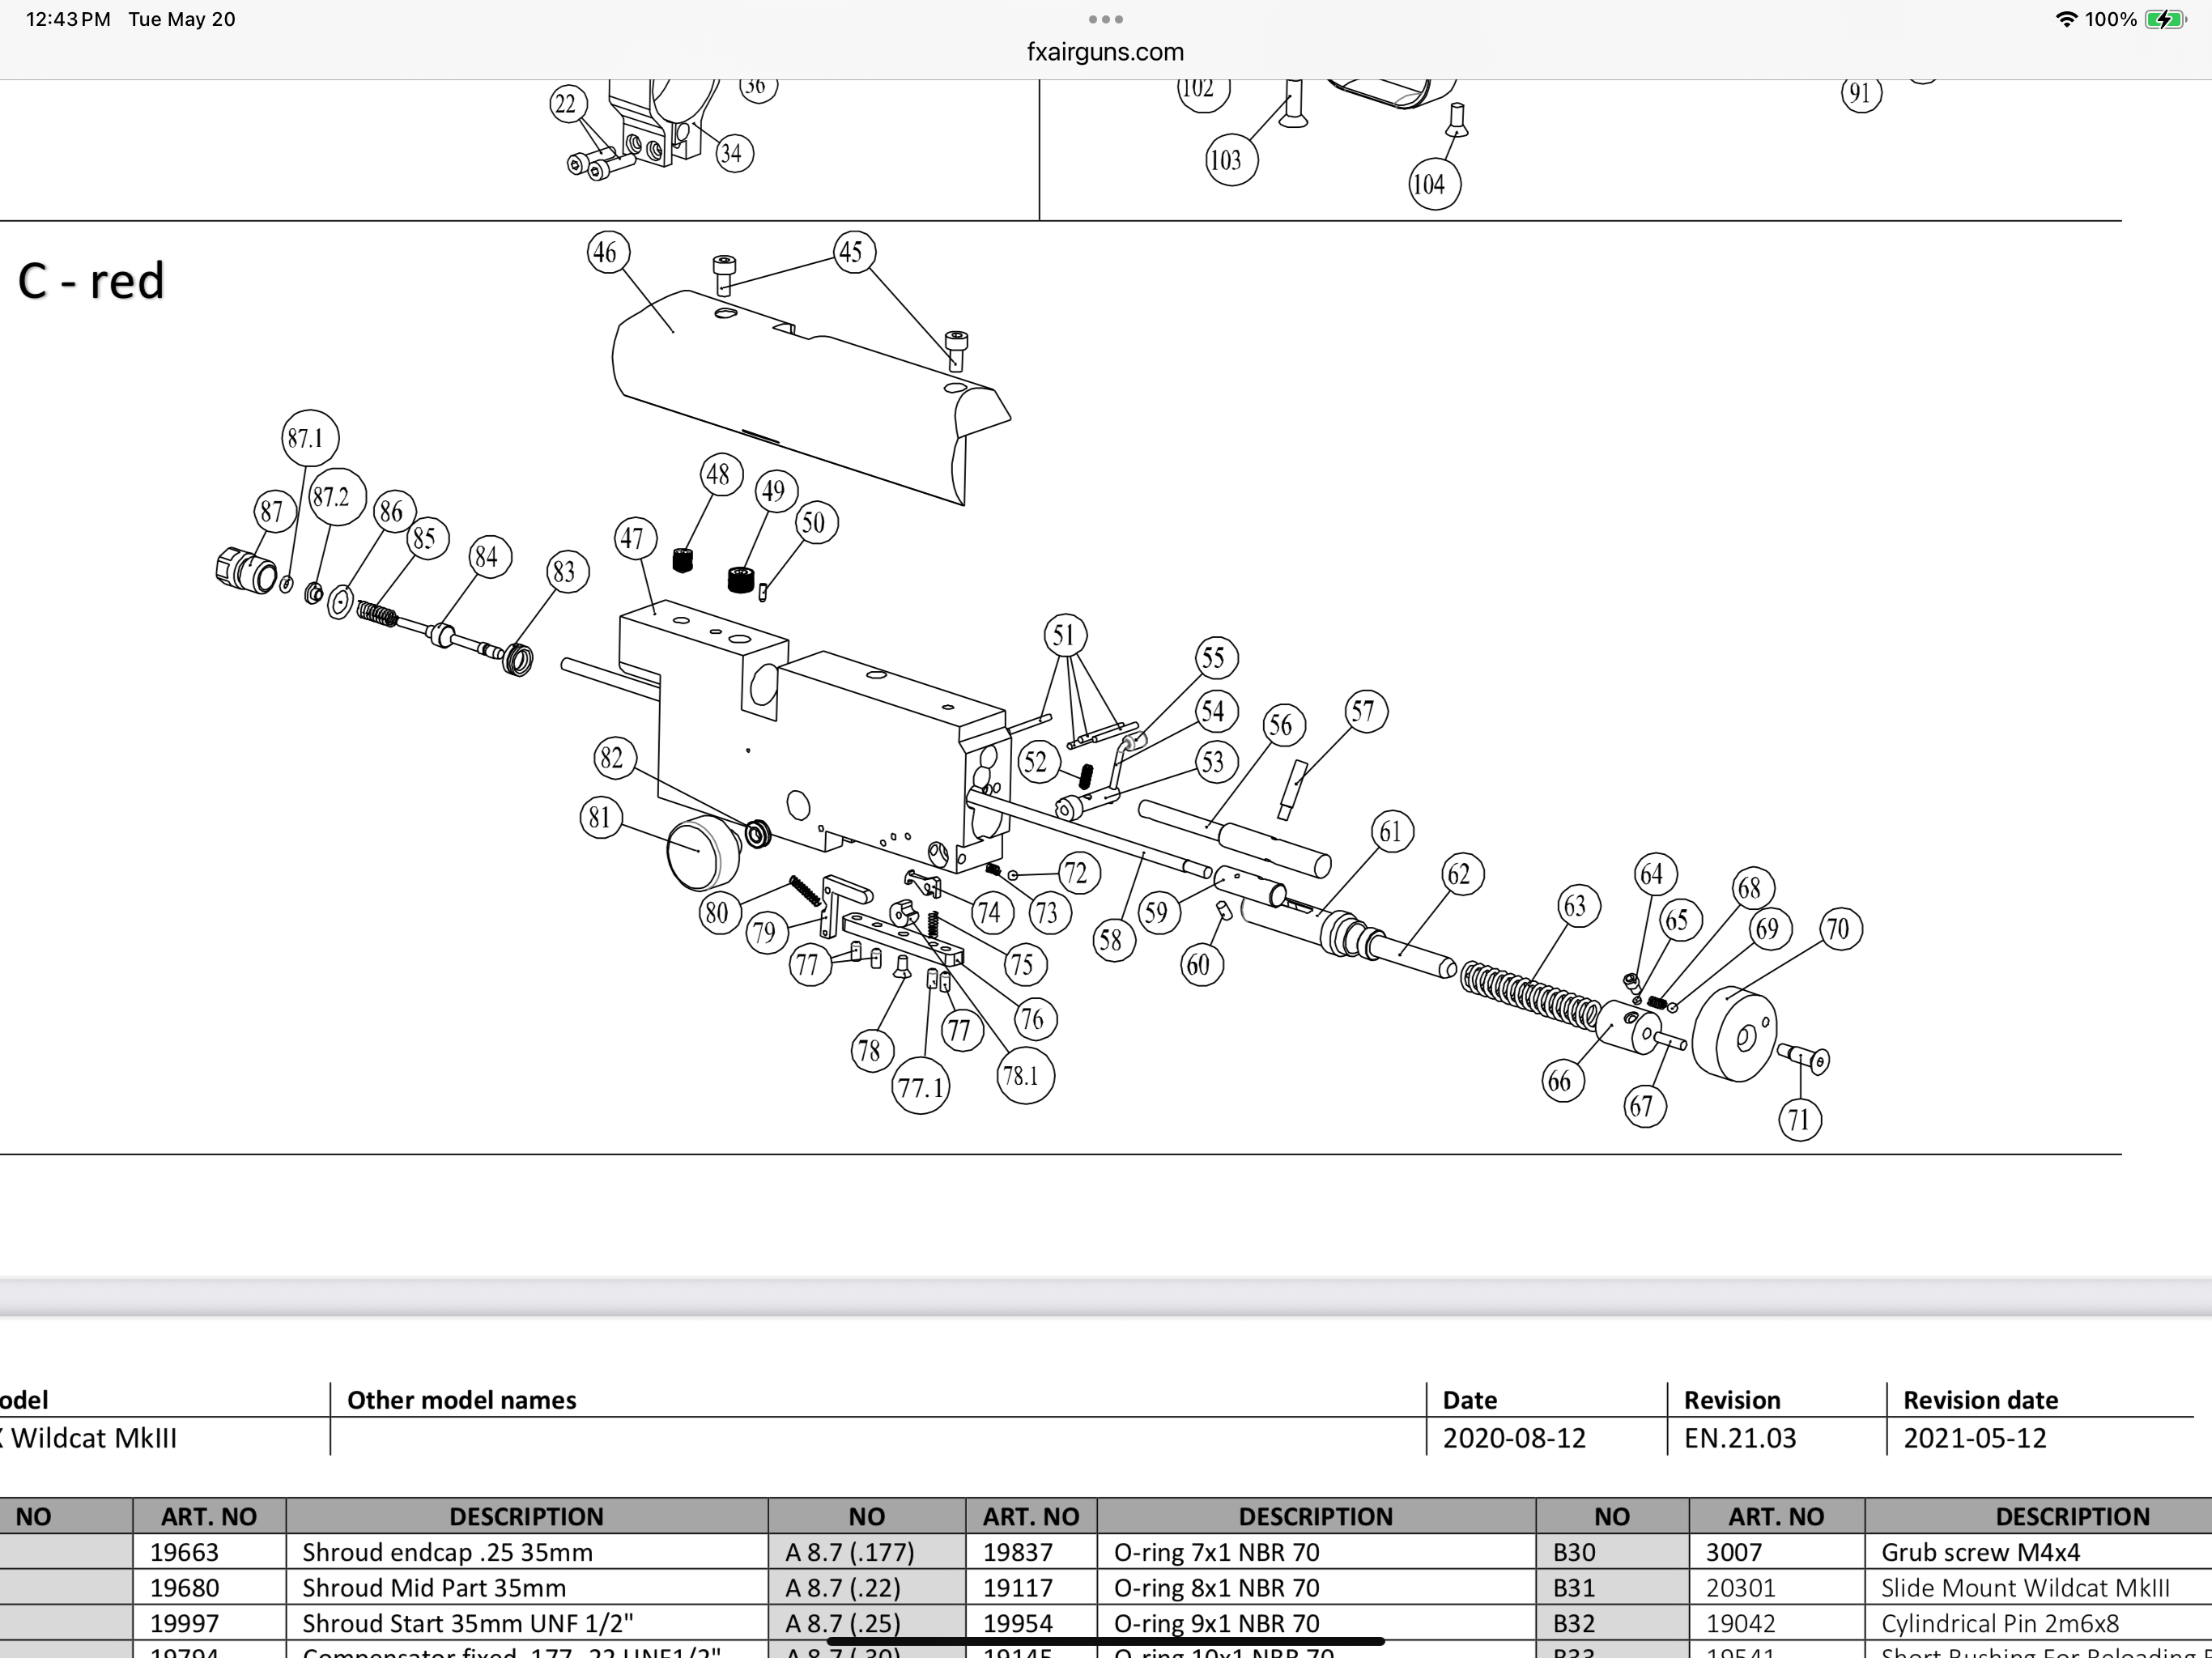Image resolution: width=2212 pixels, height=1658 pixels.
Task: Select part callout 47 bubble
Action: [635, 539]
